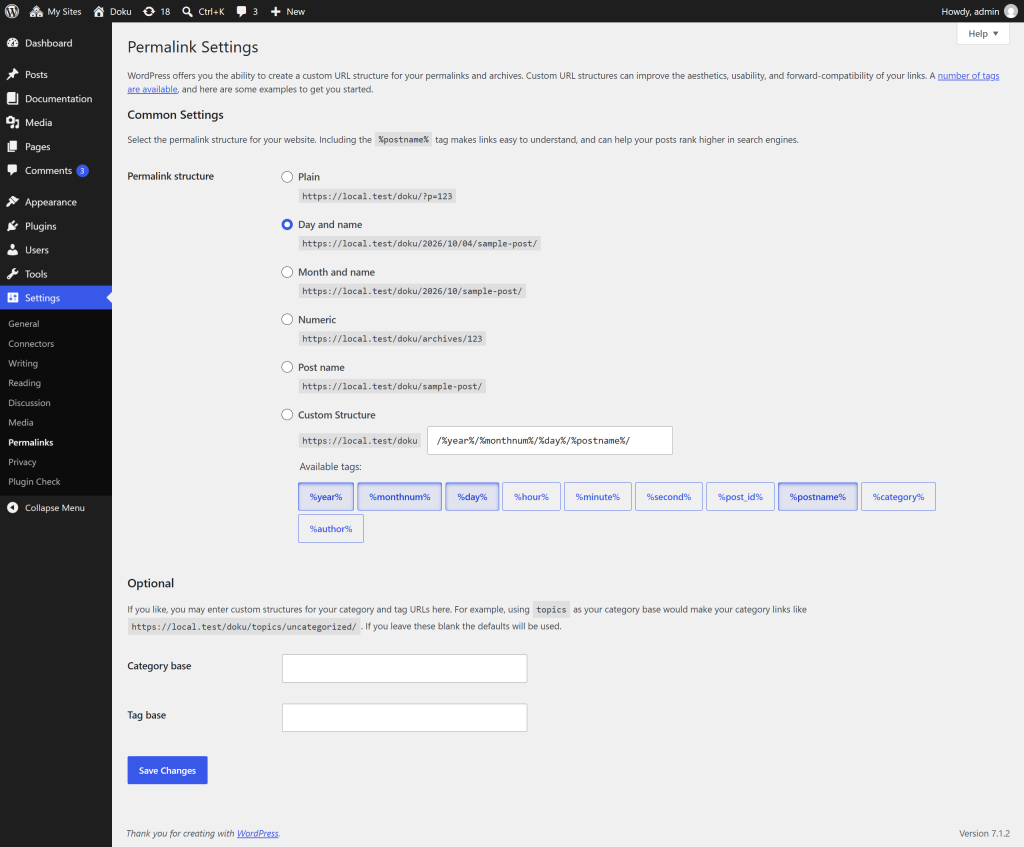Click the archives/123 sample URL
Image resolution: width=1024 pixels, height=847 pixels.
point(392,339)
